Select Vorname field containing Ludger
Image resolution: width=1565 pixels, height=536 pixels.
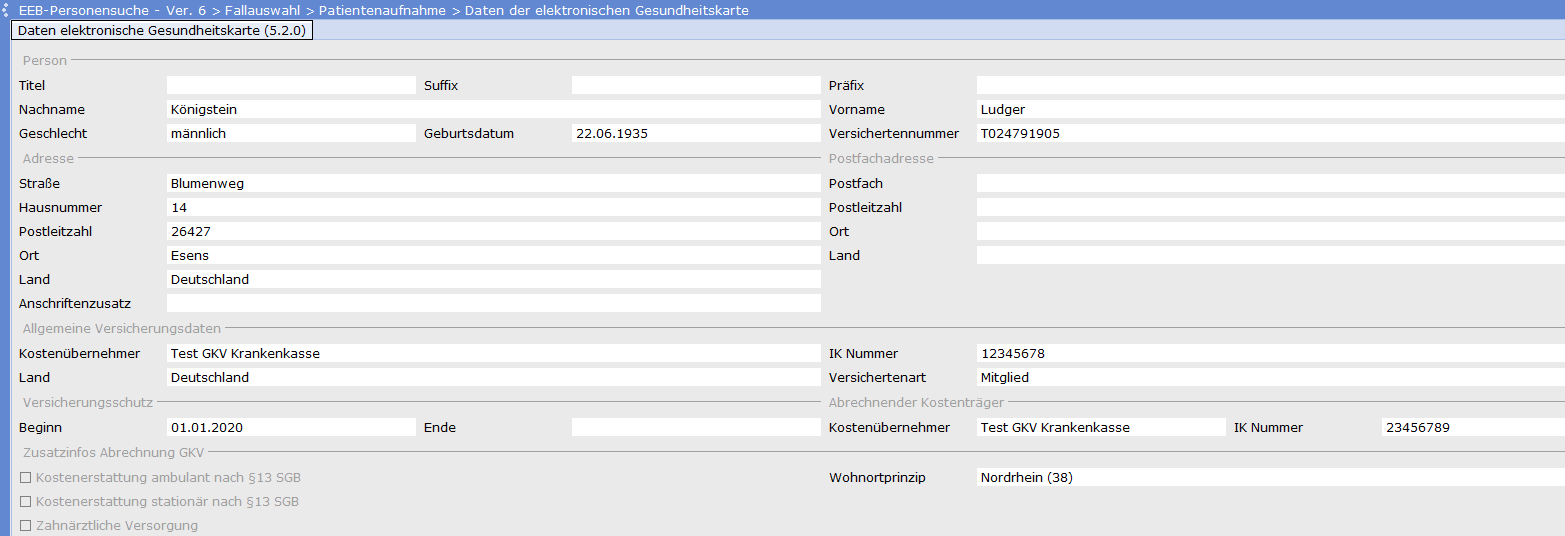coord(1271,110)
